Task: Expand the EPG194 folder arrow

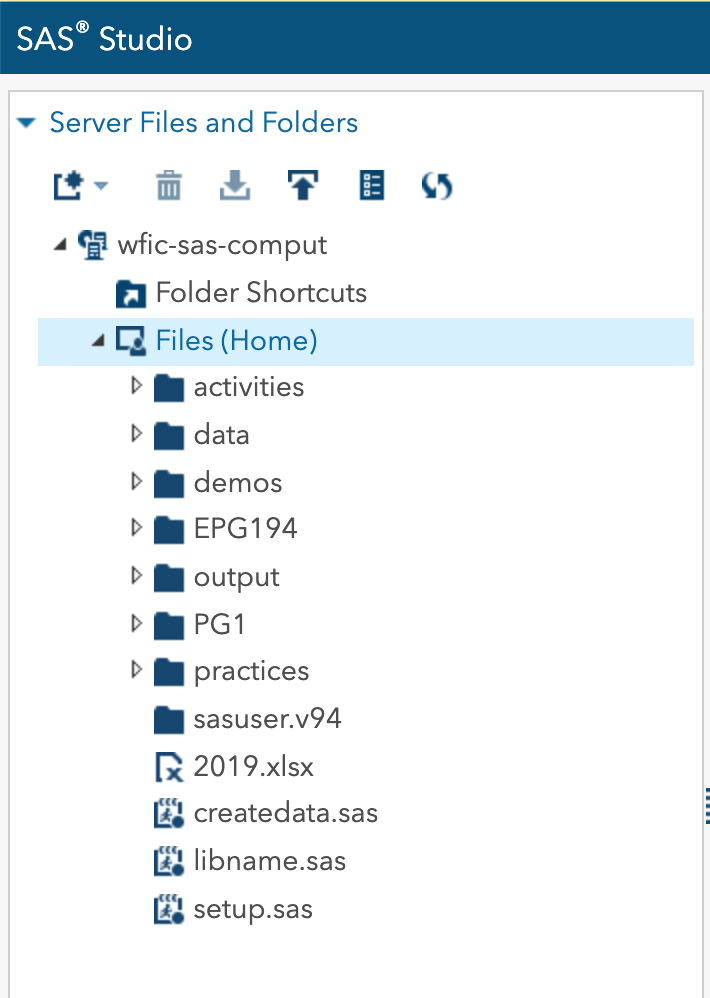Action: click(137, 527)
